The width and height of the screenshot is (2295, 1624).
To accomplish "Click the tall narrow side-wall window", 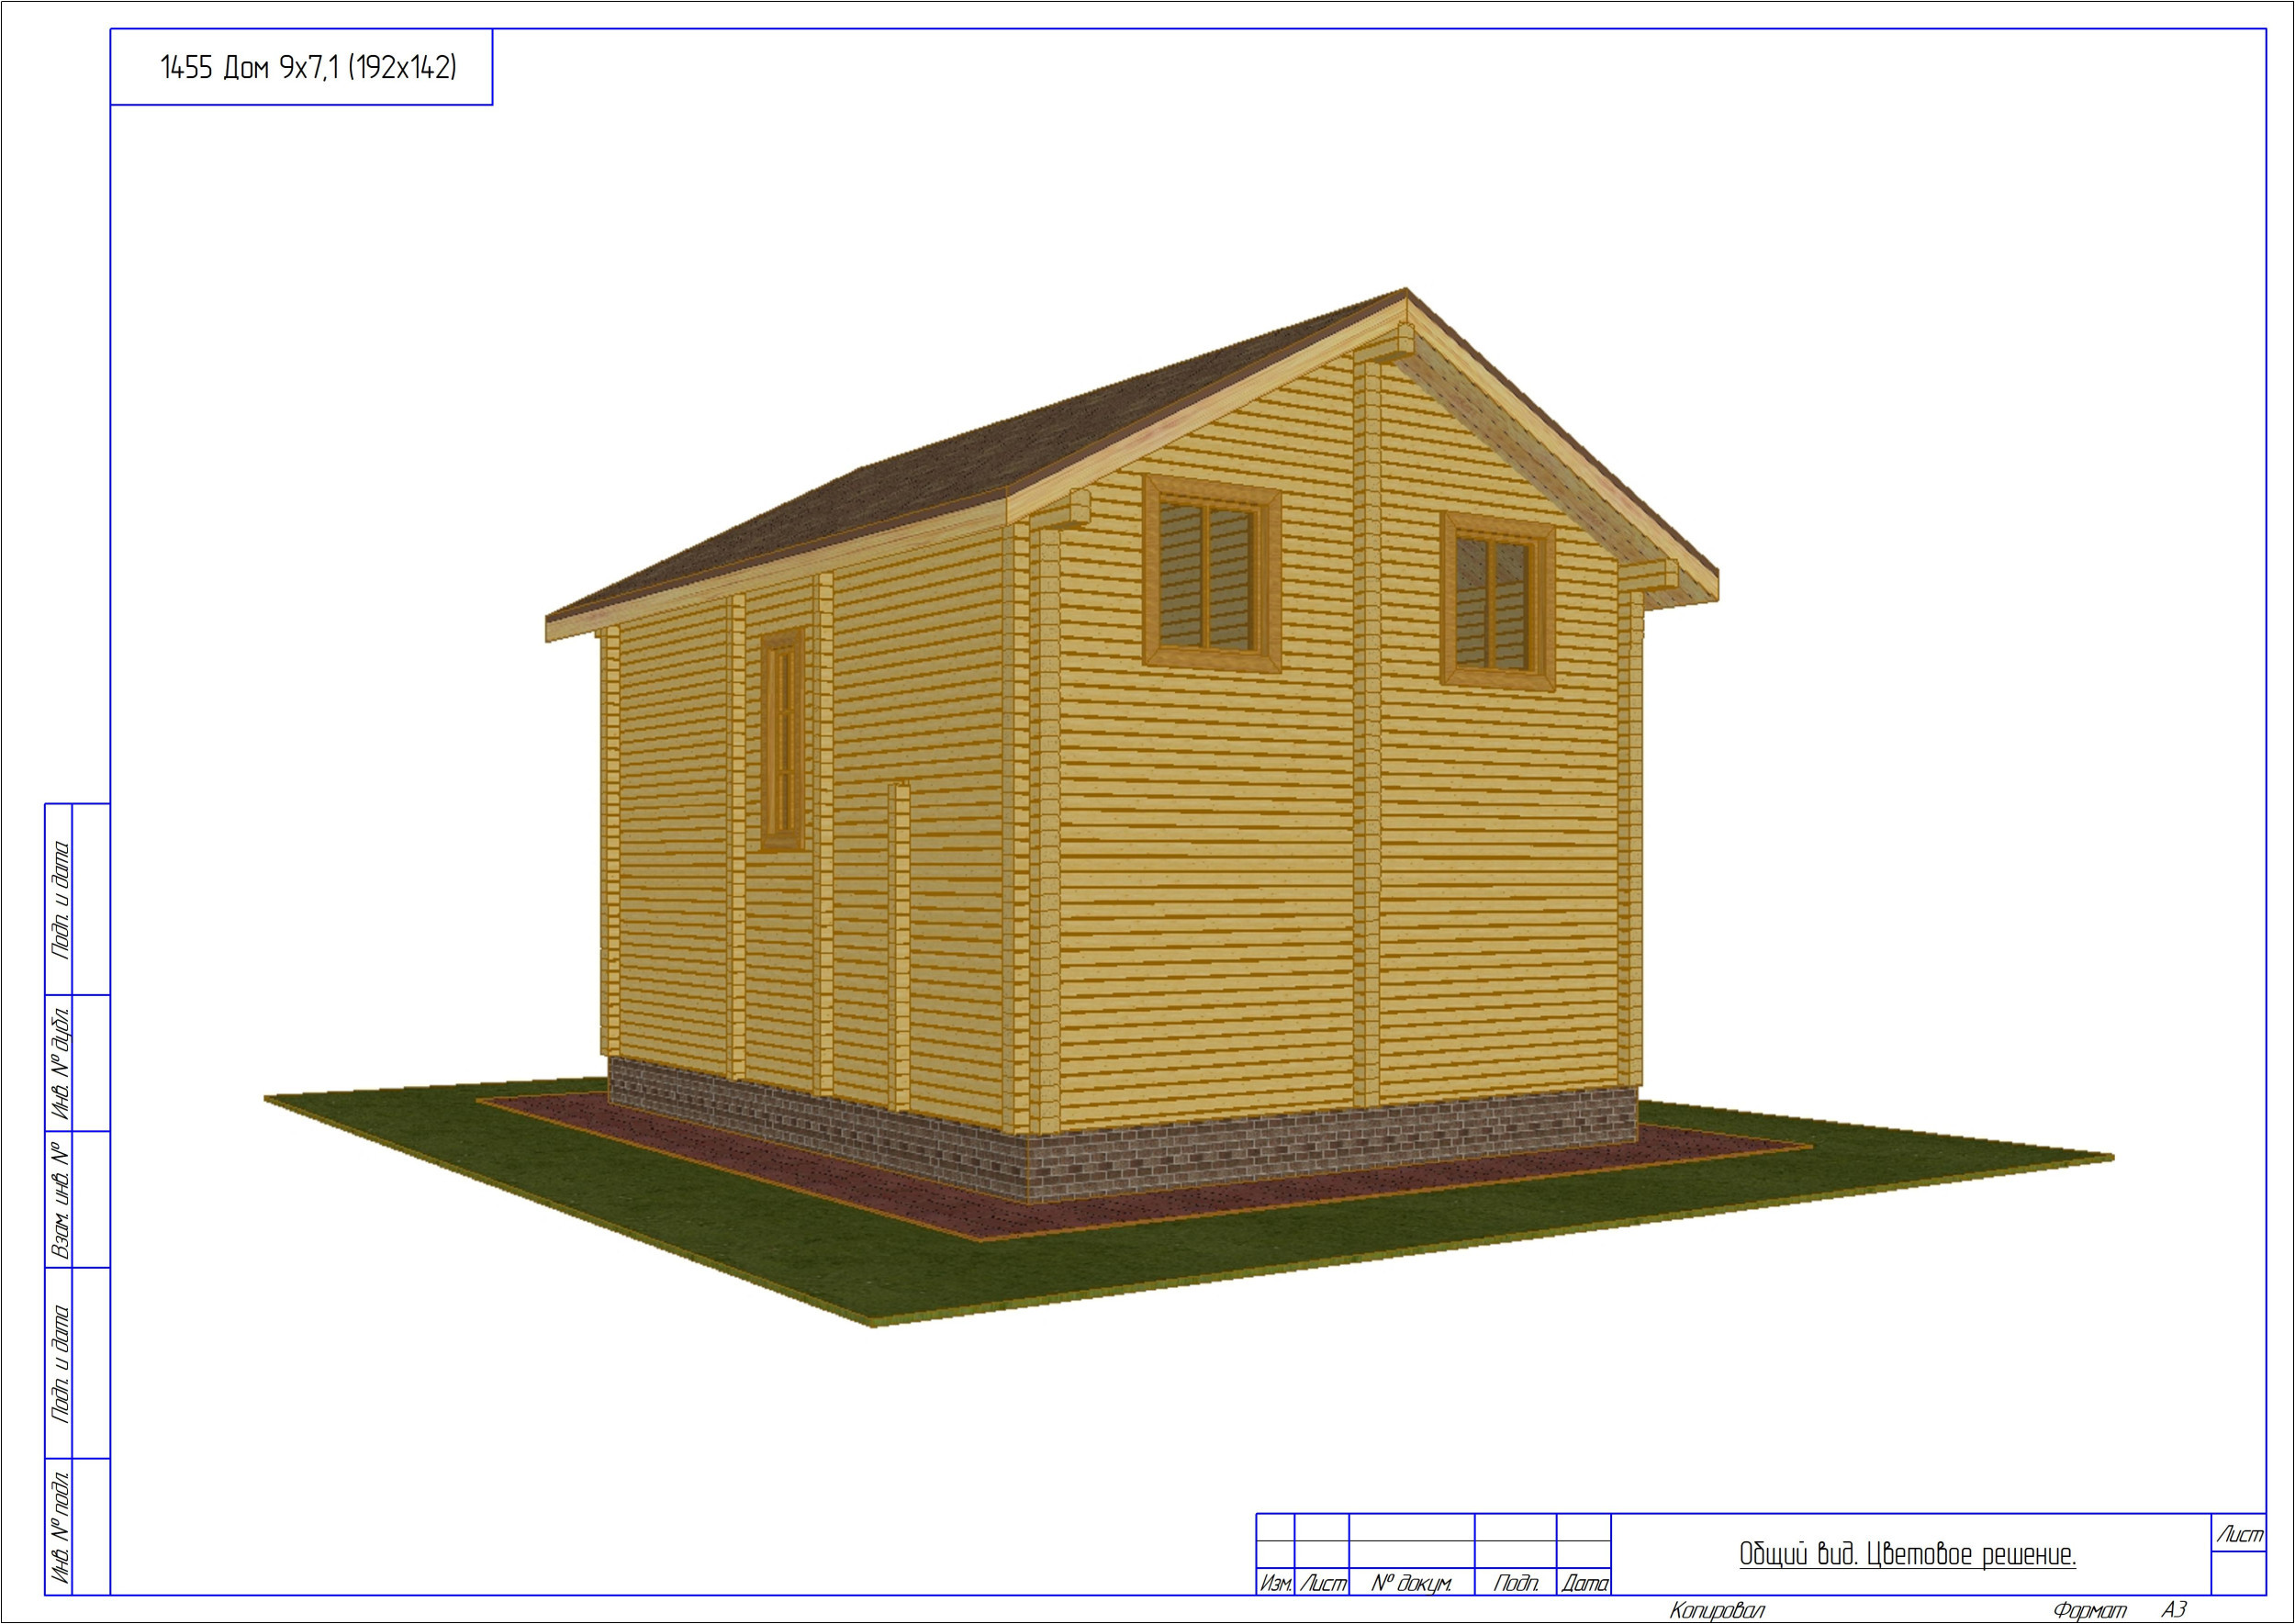I will pos(783,740).
